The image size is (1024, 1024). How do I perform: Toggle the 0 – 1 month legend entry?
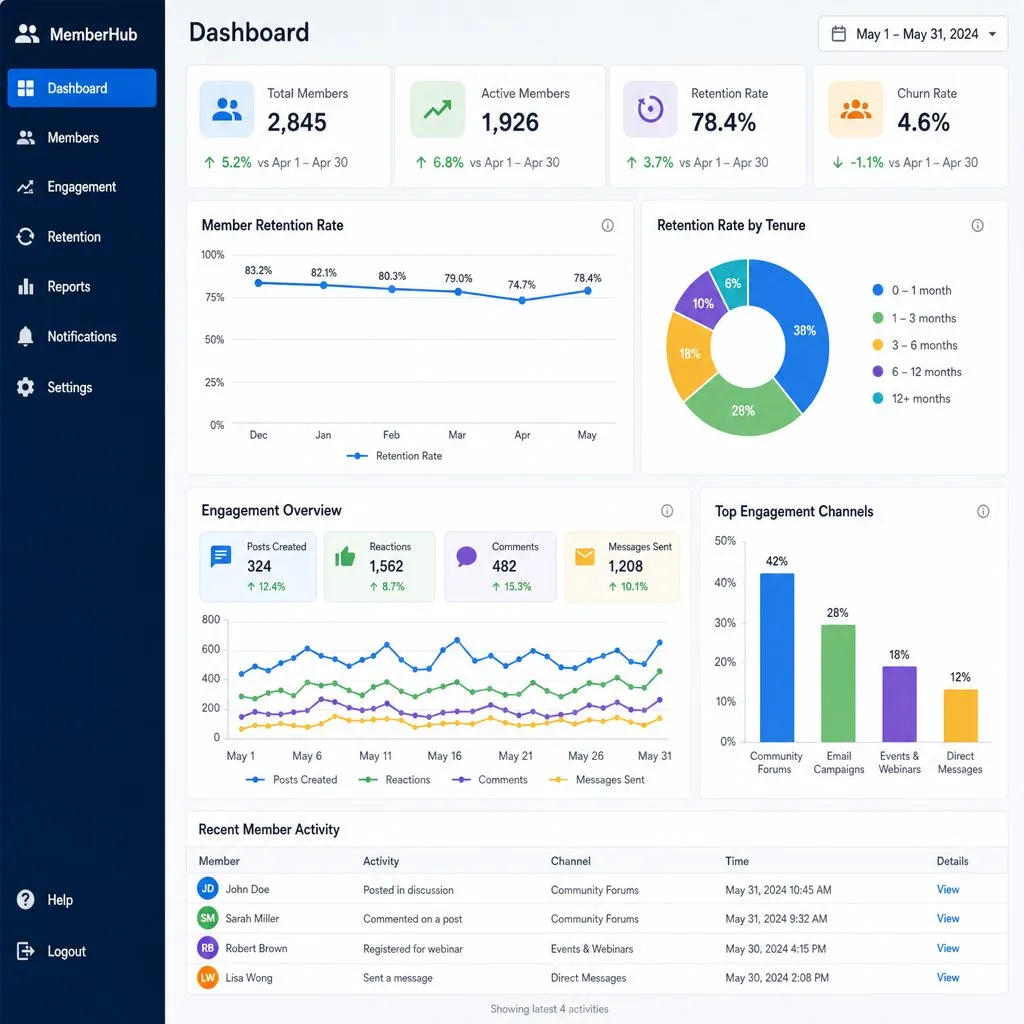tap(912, 291)
